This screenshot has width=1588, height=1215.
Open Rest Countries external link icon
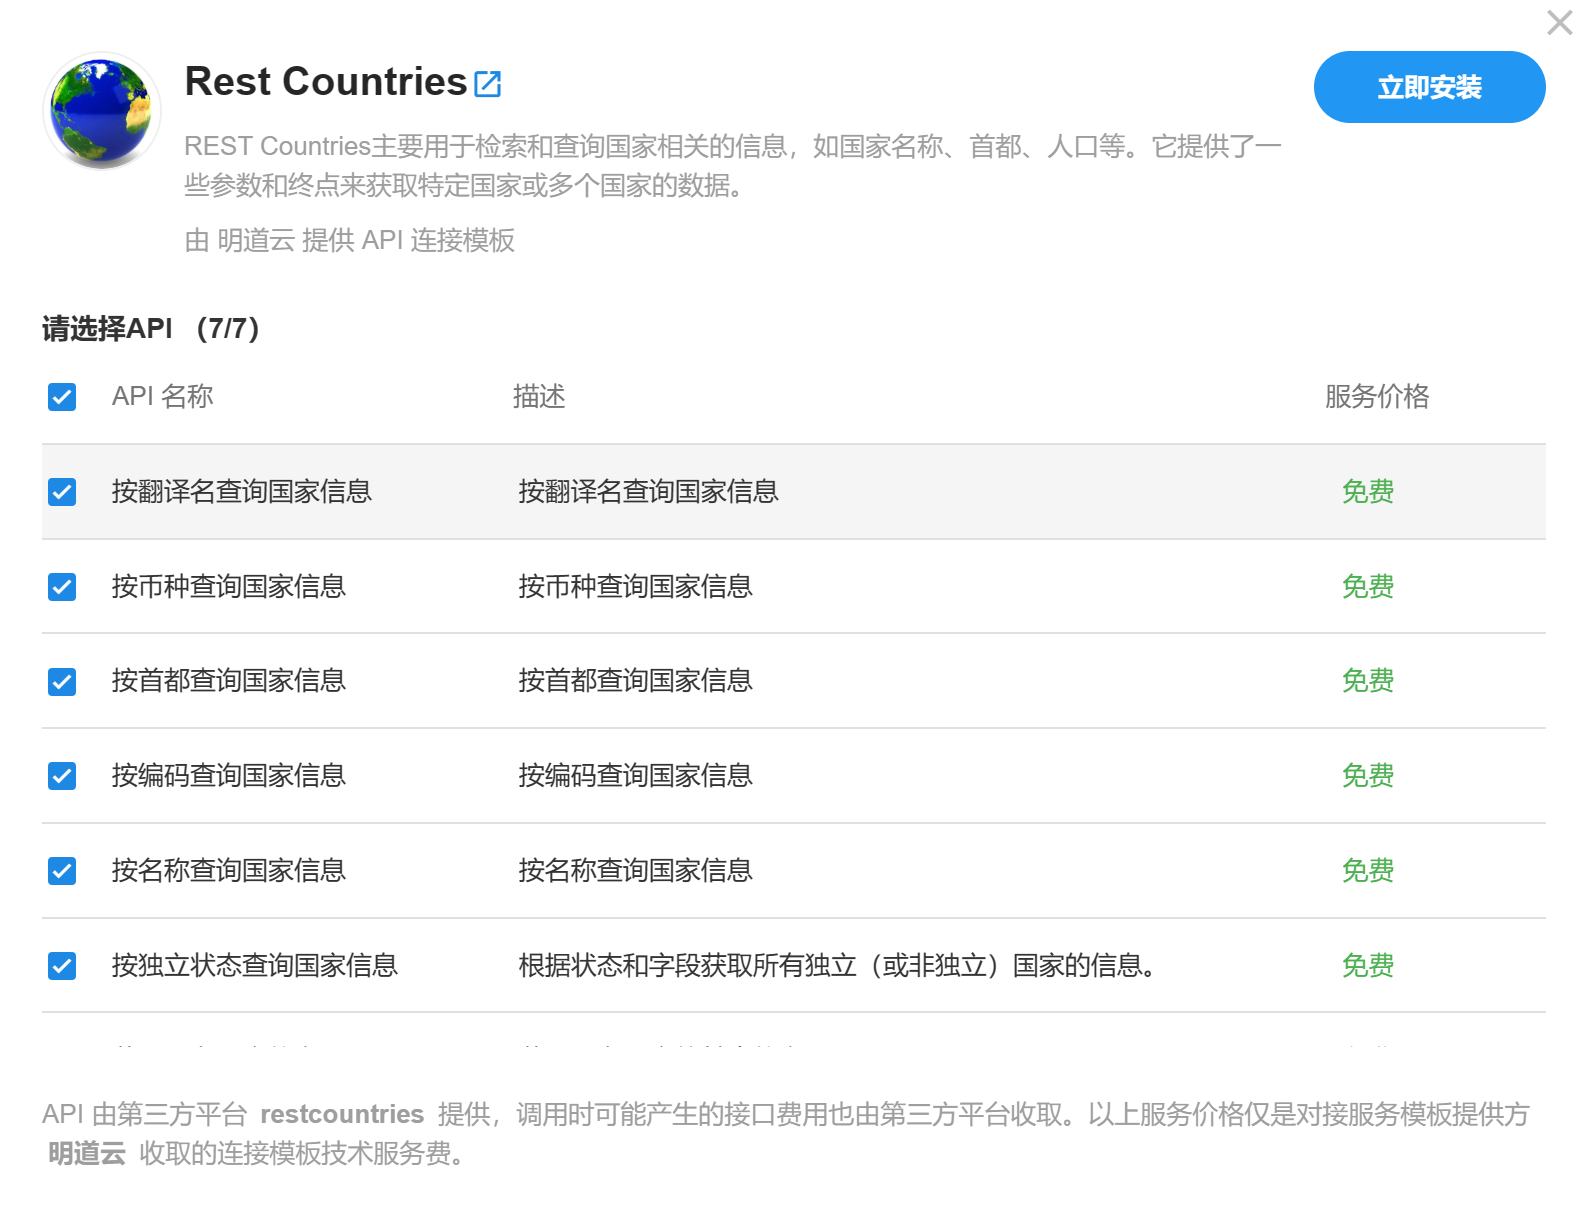[487, 84]
